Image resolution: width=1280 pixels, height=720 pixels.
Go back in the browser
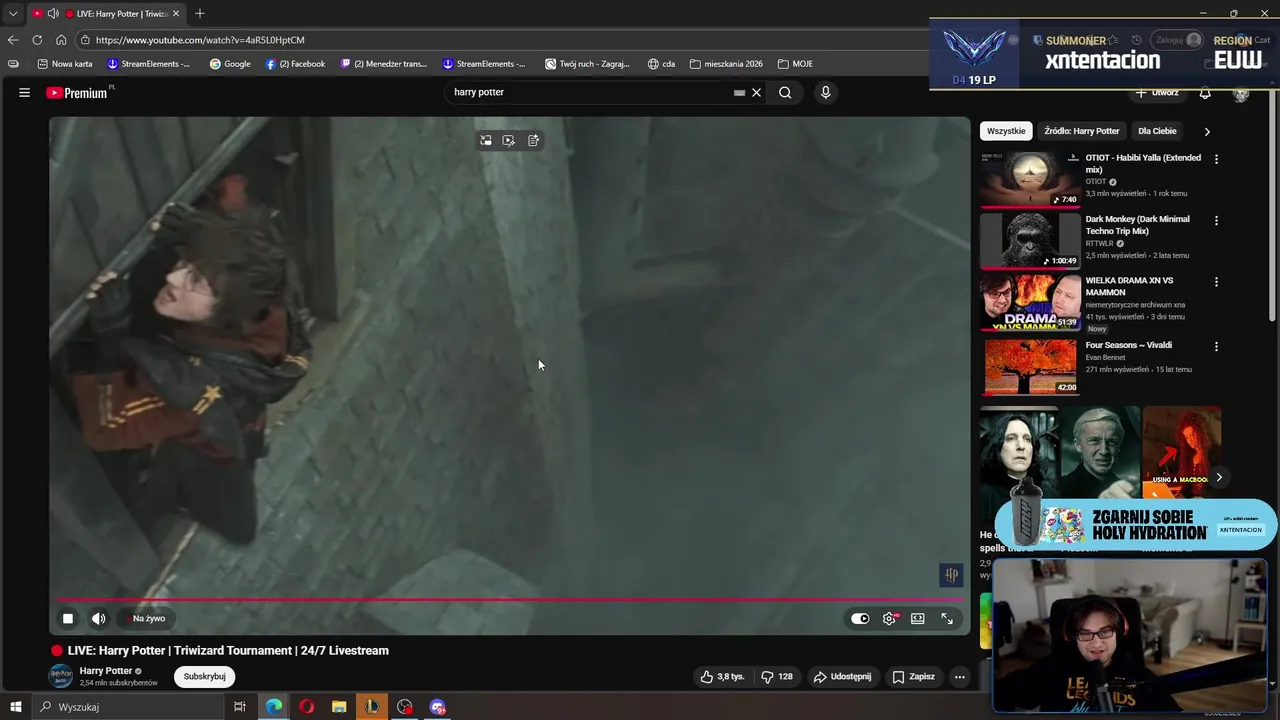pos(13,40)
